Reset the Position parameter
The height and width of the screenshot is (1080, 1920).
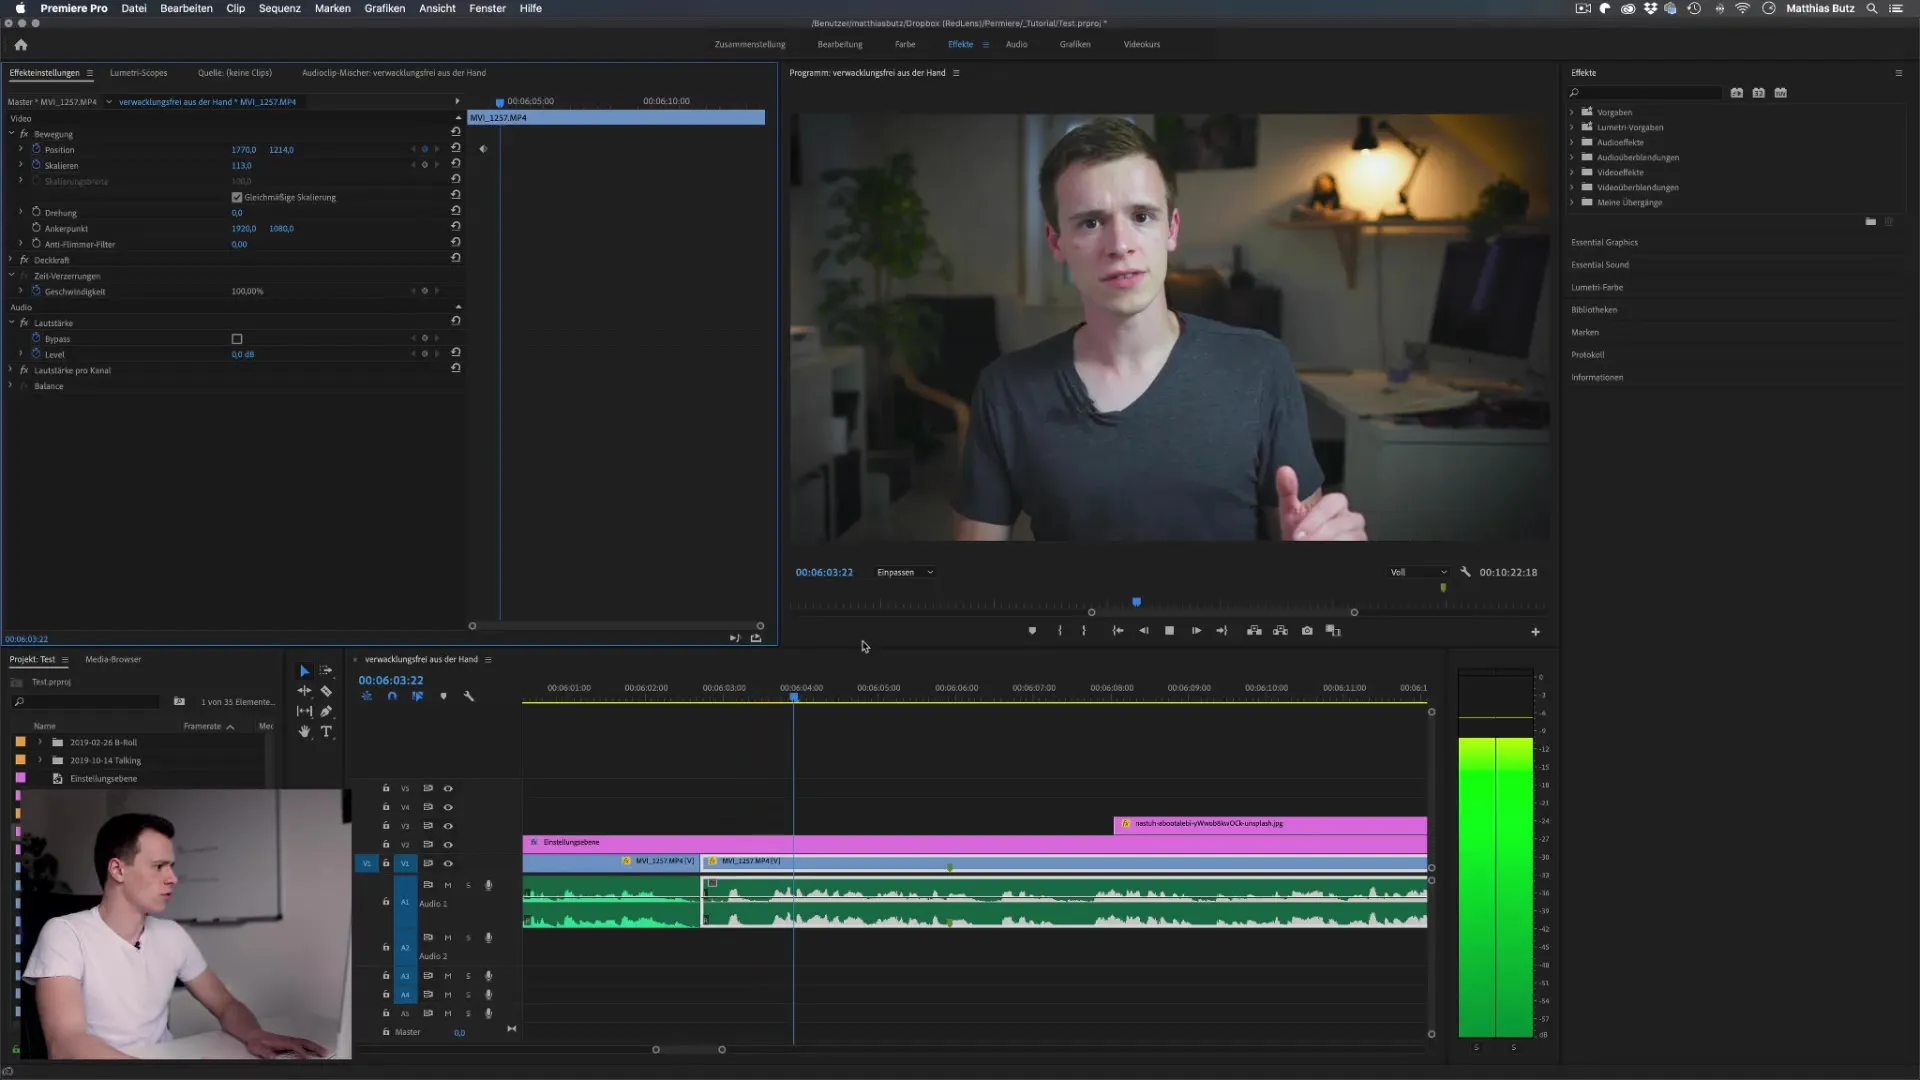[455, 148]
